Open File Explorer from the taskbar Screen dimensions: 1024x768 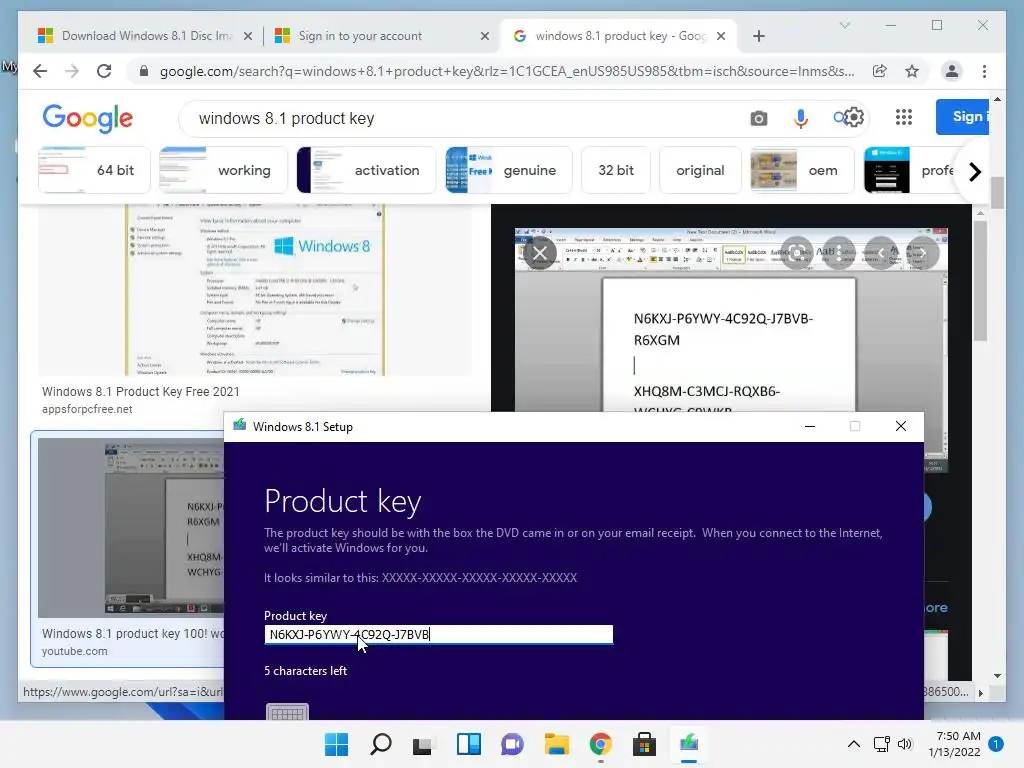point(556,744)
